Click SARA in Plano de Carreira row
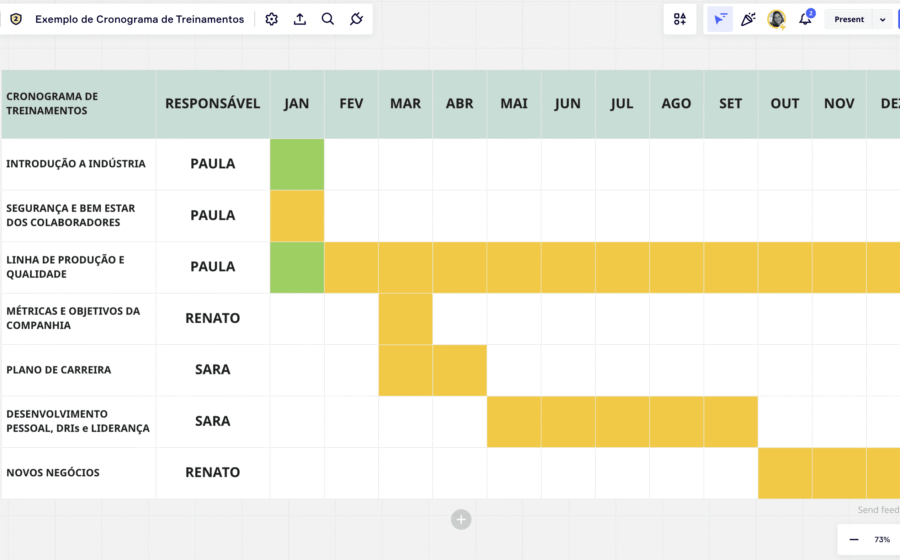Image resolution: width=900 pixels, height=560 pixels. (x=212, y=369)
